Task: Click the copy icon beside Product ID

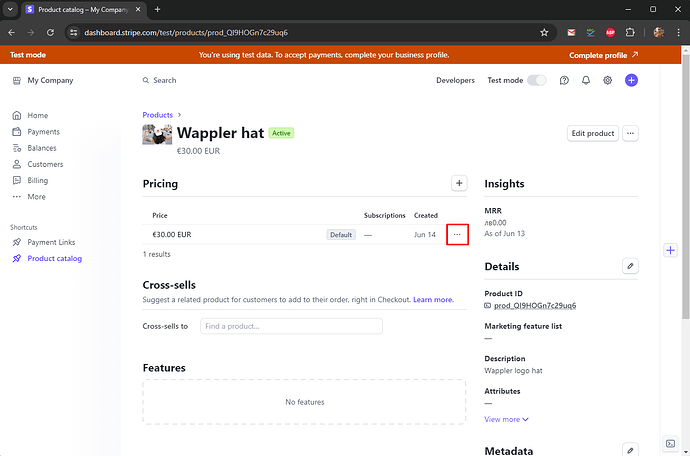Action: [488, 305]
